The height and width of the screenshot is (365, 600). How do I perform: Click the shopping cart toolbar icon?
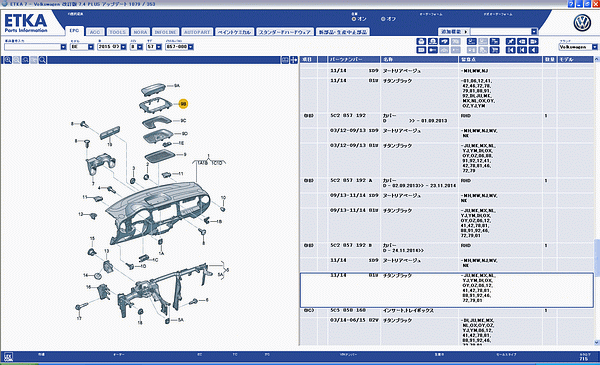point(495,50)
